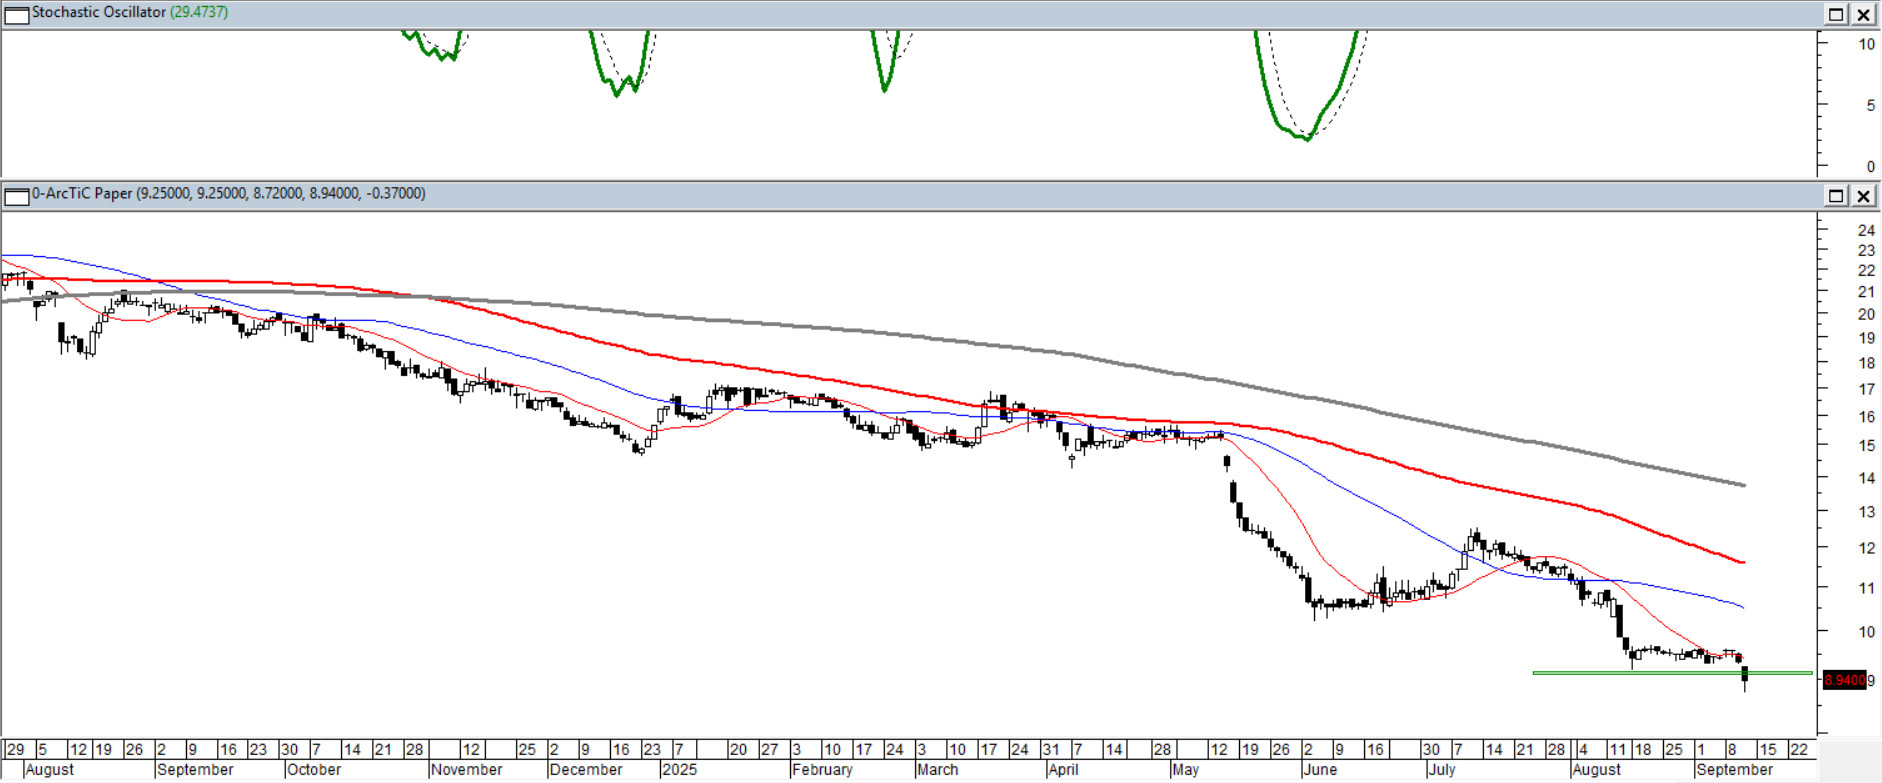The image size is (1882, 783).
Task: Click the green stochastic line's lowest dip
Action: 1306,138
